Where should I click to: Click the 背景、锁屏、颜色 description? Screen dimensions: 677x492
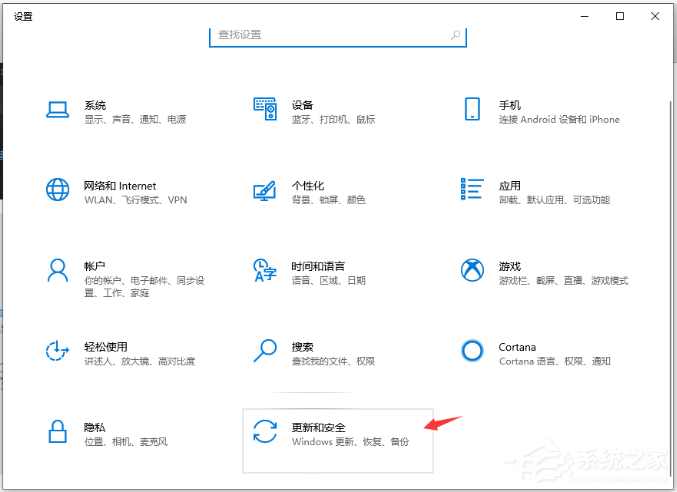click(329, 200)
